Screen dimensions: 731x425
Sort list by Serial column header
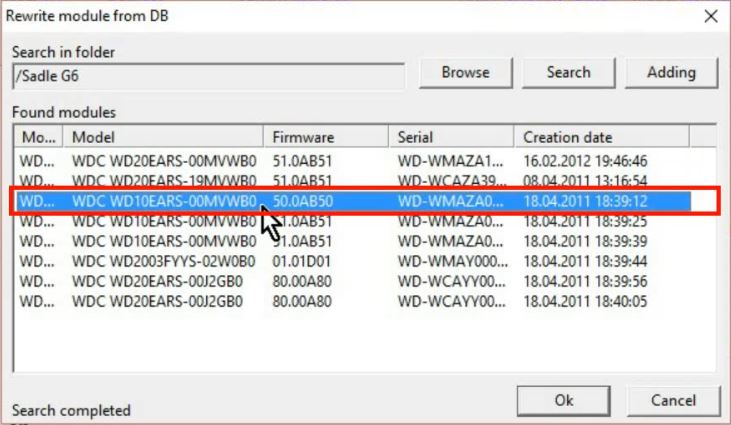click(x=452, y=137)
